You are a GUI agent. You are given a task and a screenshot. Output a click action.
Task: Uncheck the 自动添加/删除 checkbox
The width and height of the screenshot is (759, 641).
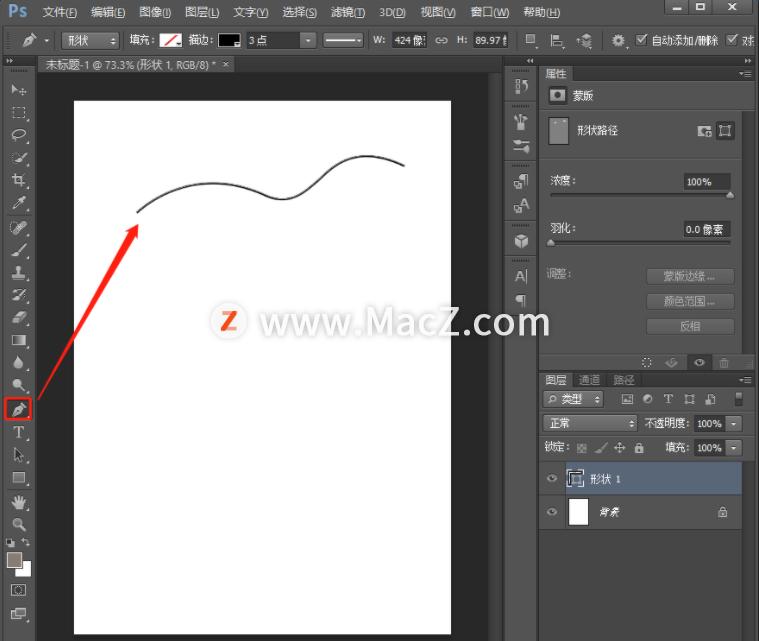tap(642, 40)
